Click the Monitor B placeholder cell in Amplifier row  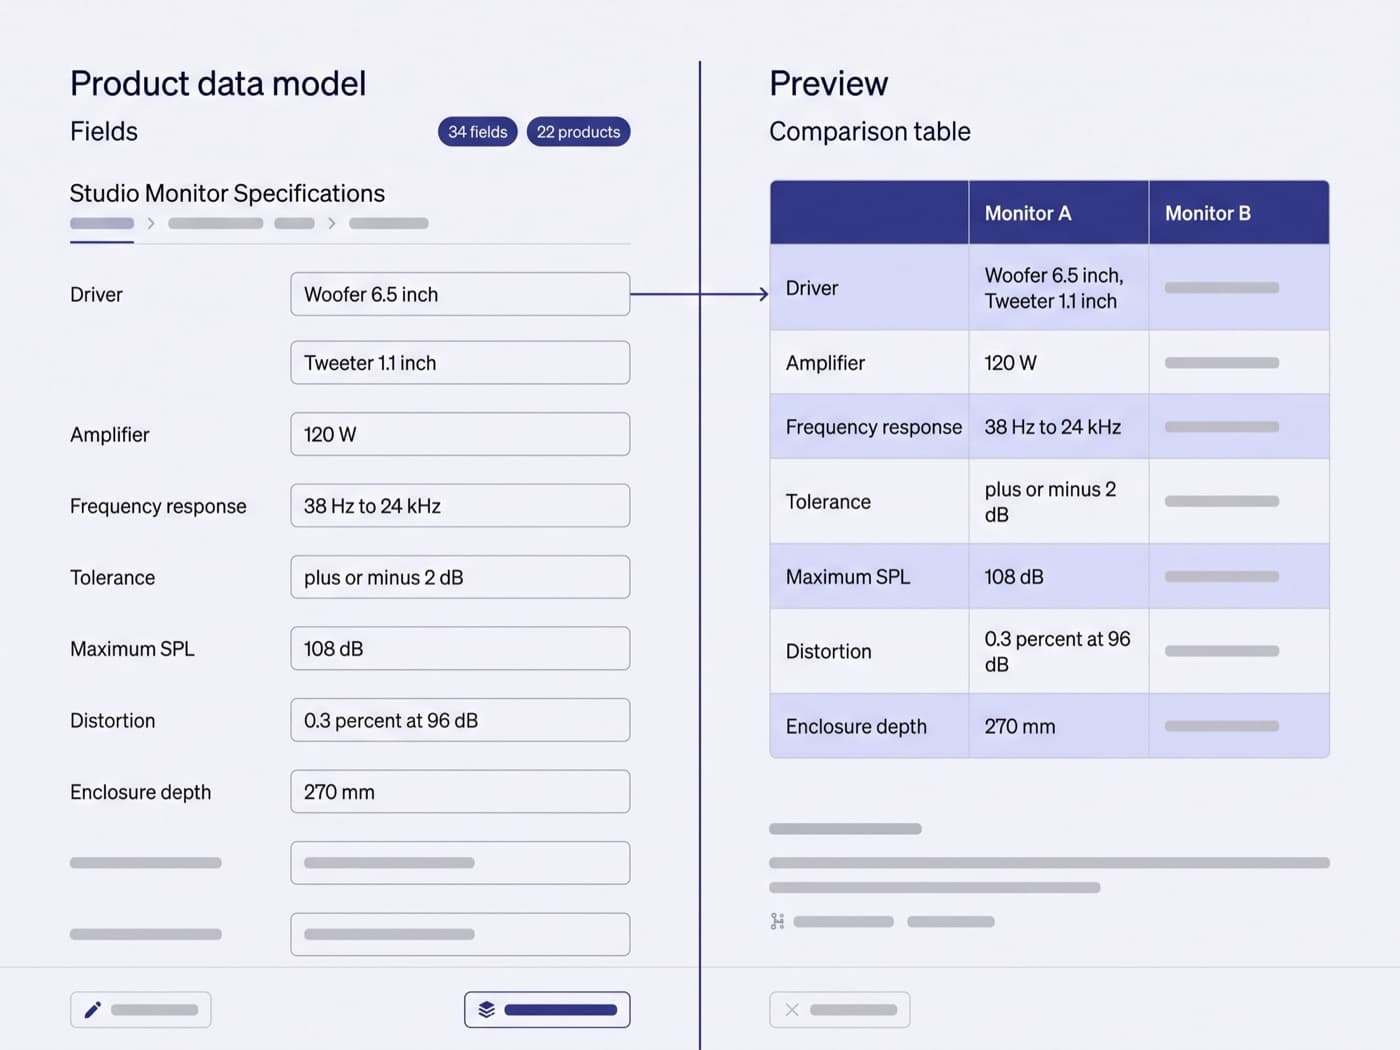[x=1239, y=363]
